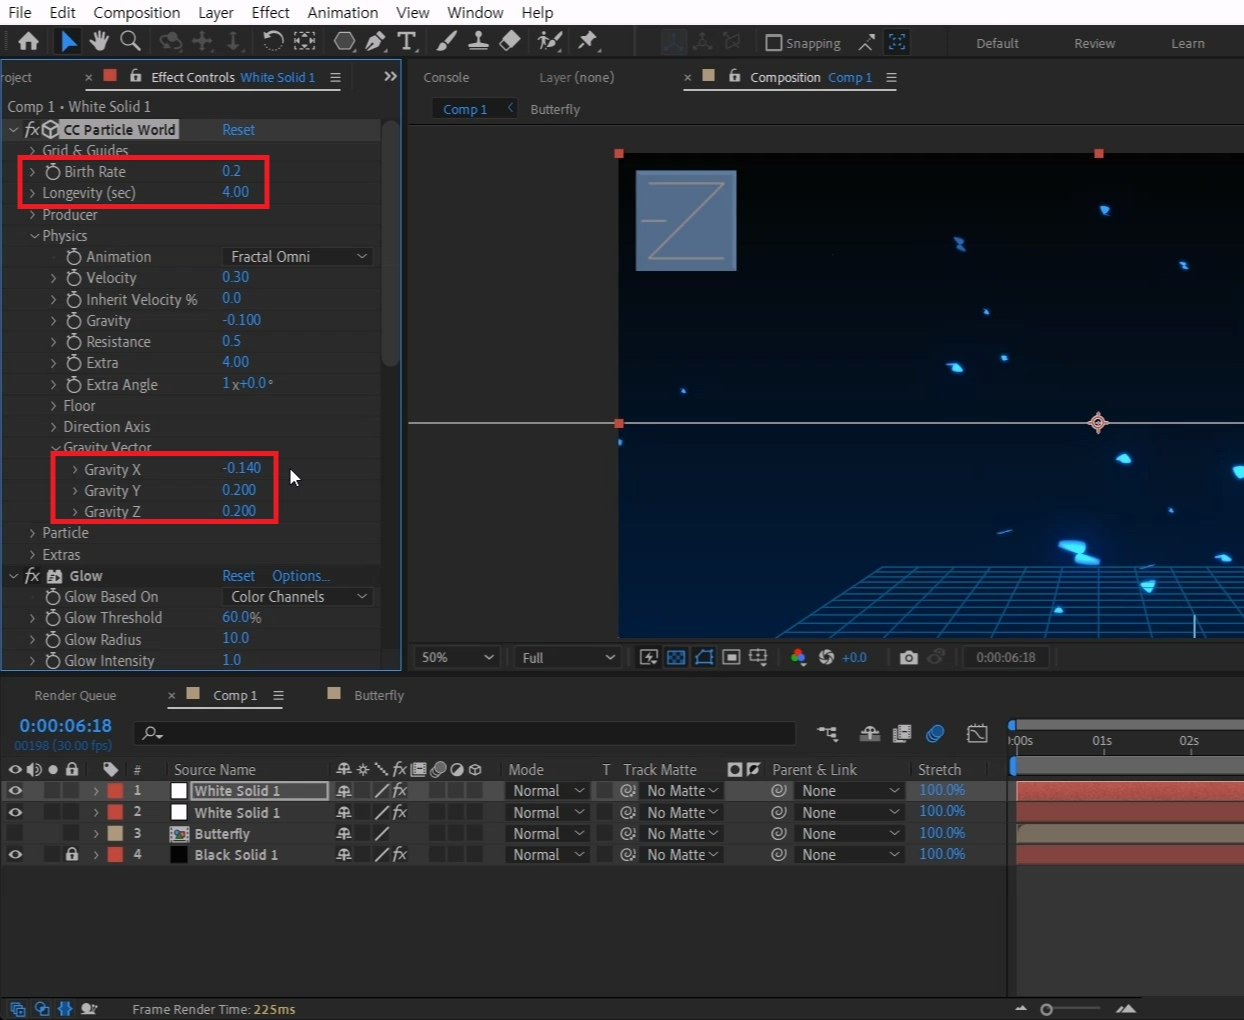Toggle Mask and Shape Path visibility icon
The width and height of the screenshot is (1244, 1020).
[704, 657]
